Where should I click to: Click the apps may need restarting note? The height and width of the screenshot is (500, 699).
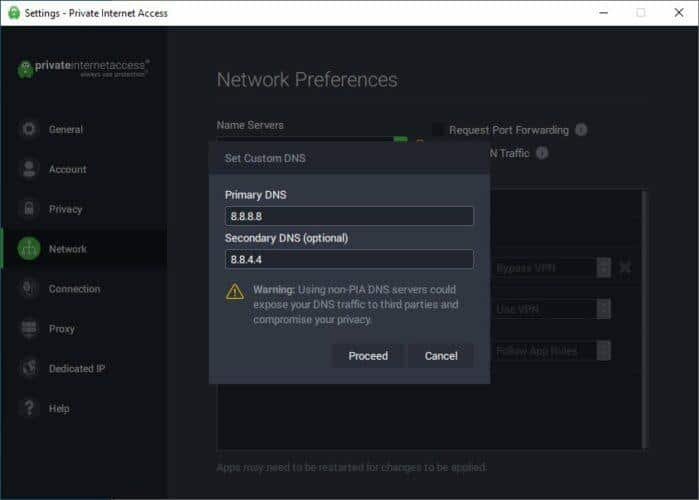click(x=352, y=467)
